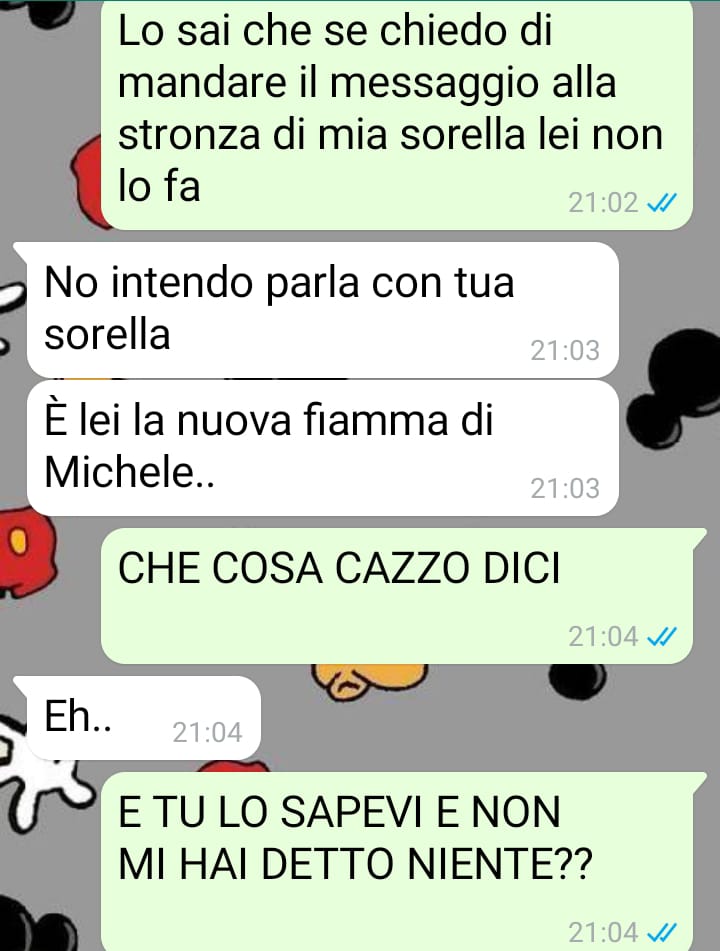
Task: Tap the blue checkmarks beside 21:04 CHE COSA
Action: click(662, 637)
